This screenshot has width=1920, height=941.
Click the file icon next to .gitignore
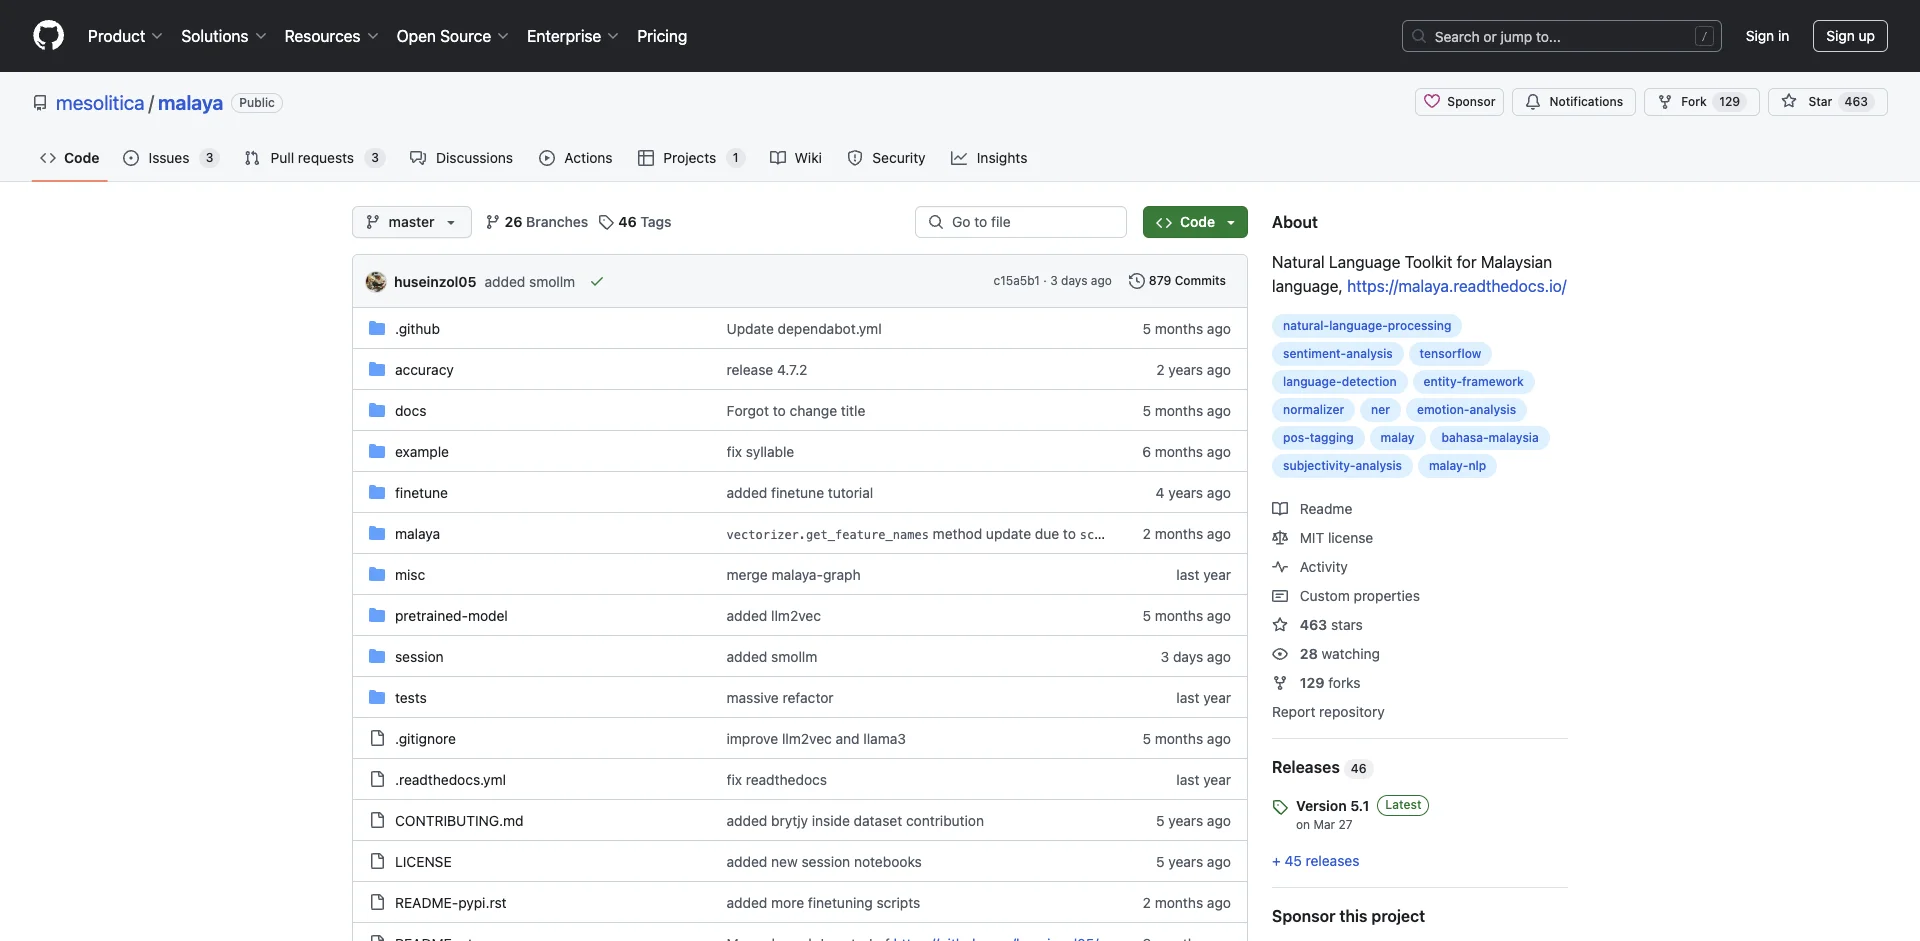[377, 739]
